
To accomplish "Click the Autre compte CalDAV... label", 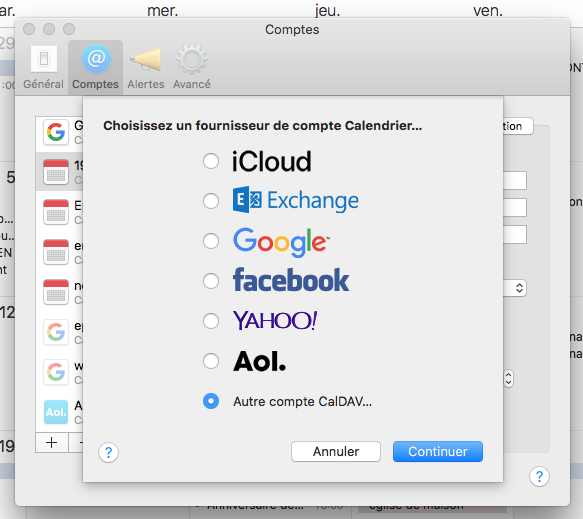I will [302, 402].
